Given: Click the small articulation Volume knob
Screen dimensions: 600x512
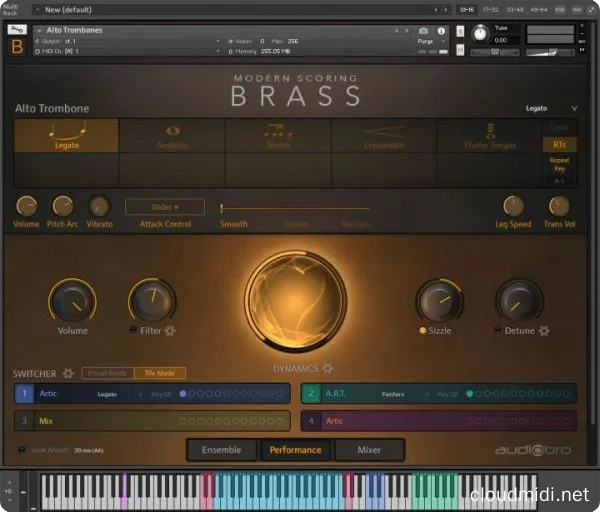Looking at the screenshot, I should coord(26,206).
